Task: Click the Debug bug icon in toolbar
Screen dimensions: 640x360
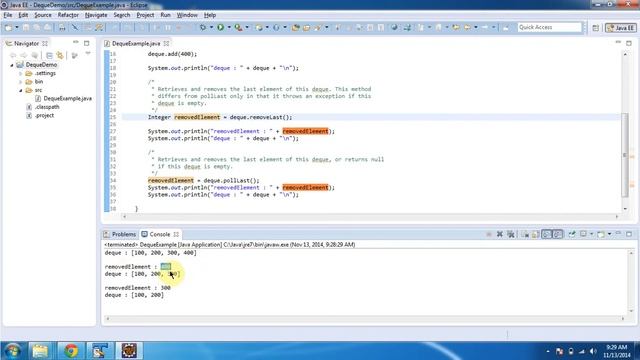Action: pyautogui.click(x=202, y=27)
